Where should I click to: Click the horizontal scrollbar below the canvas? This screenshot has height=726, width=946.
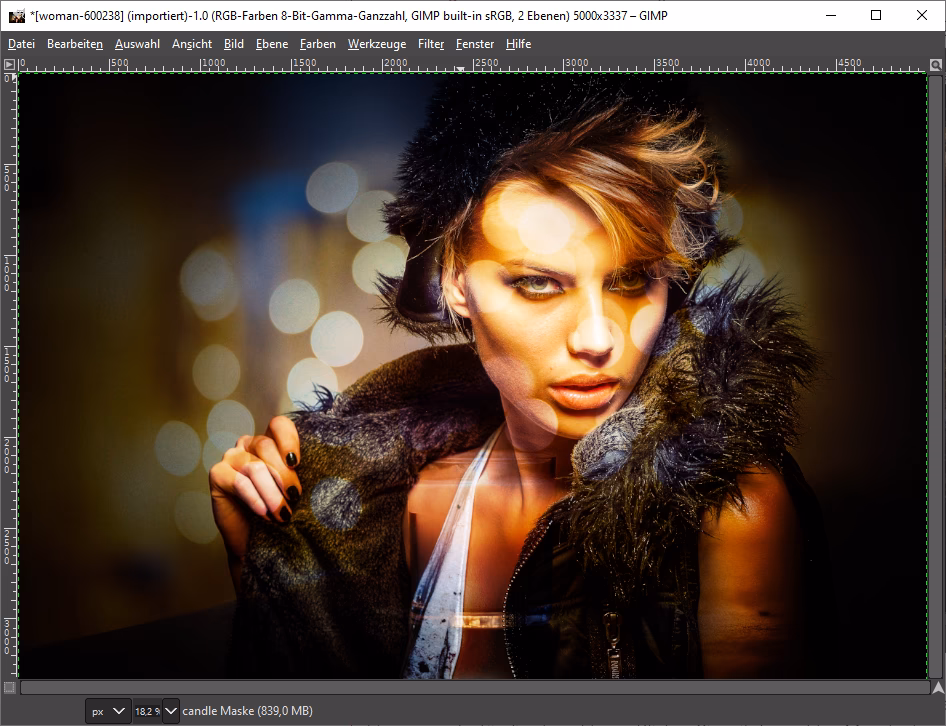pyautogui.click(x=470, y=688)
